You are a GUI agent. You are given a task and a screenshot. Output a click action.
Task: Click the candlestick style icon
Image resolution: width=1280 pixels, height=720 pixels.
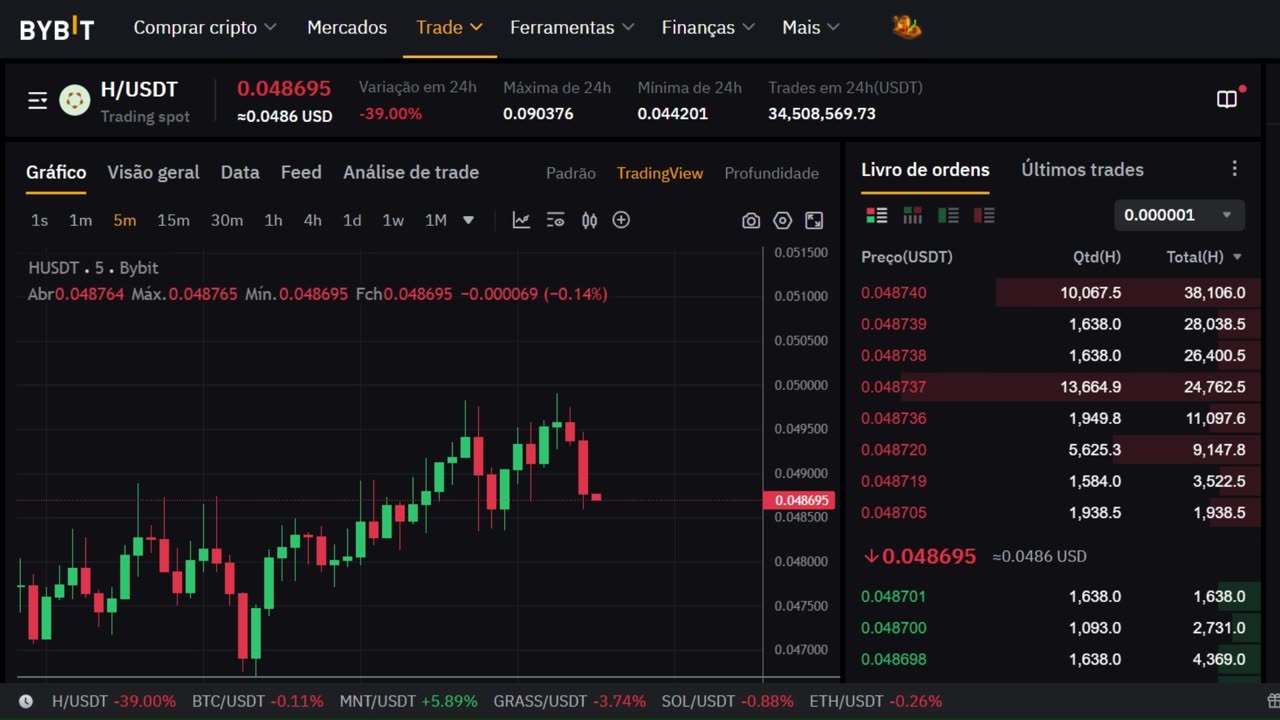[x=589, y=220]
